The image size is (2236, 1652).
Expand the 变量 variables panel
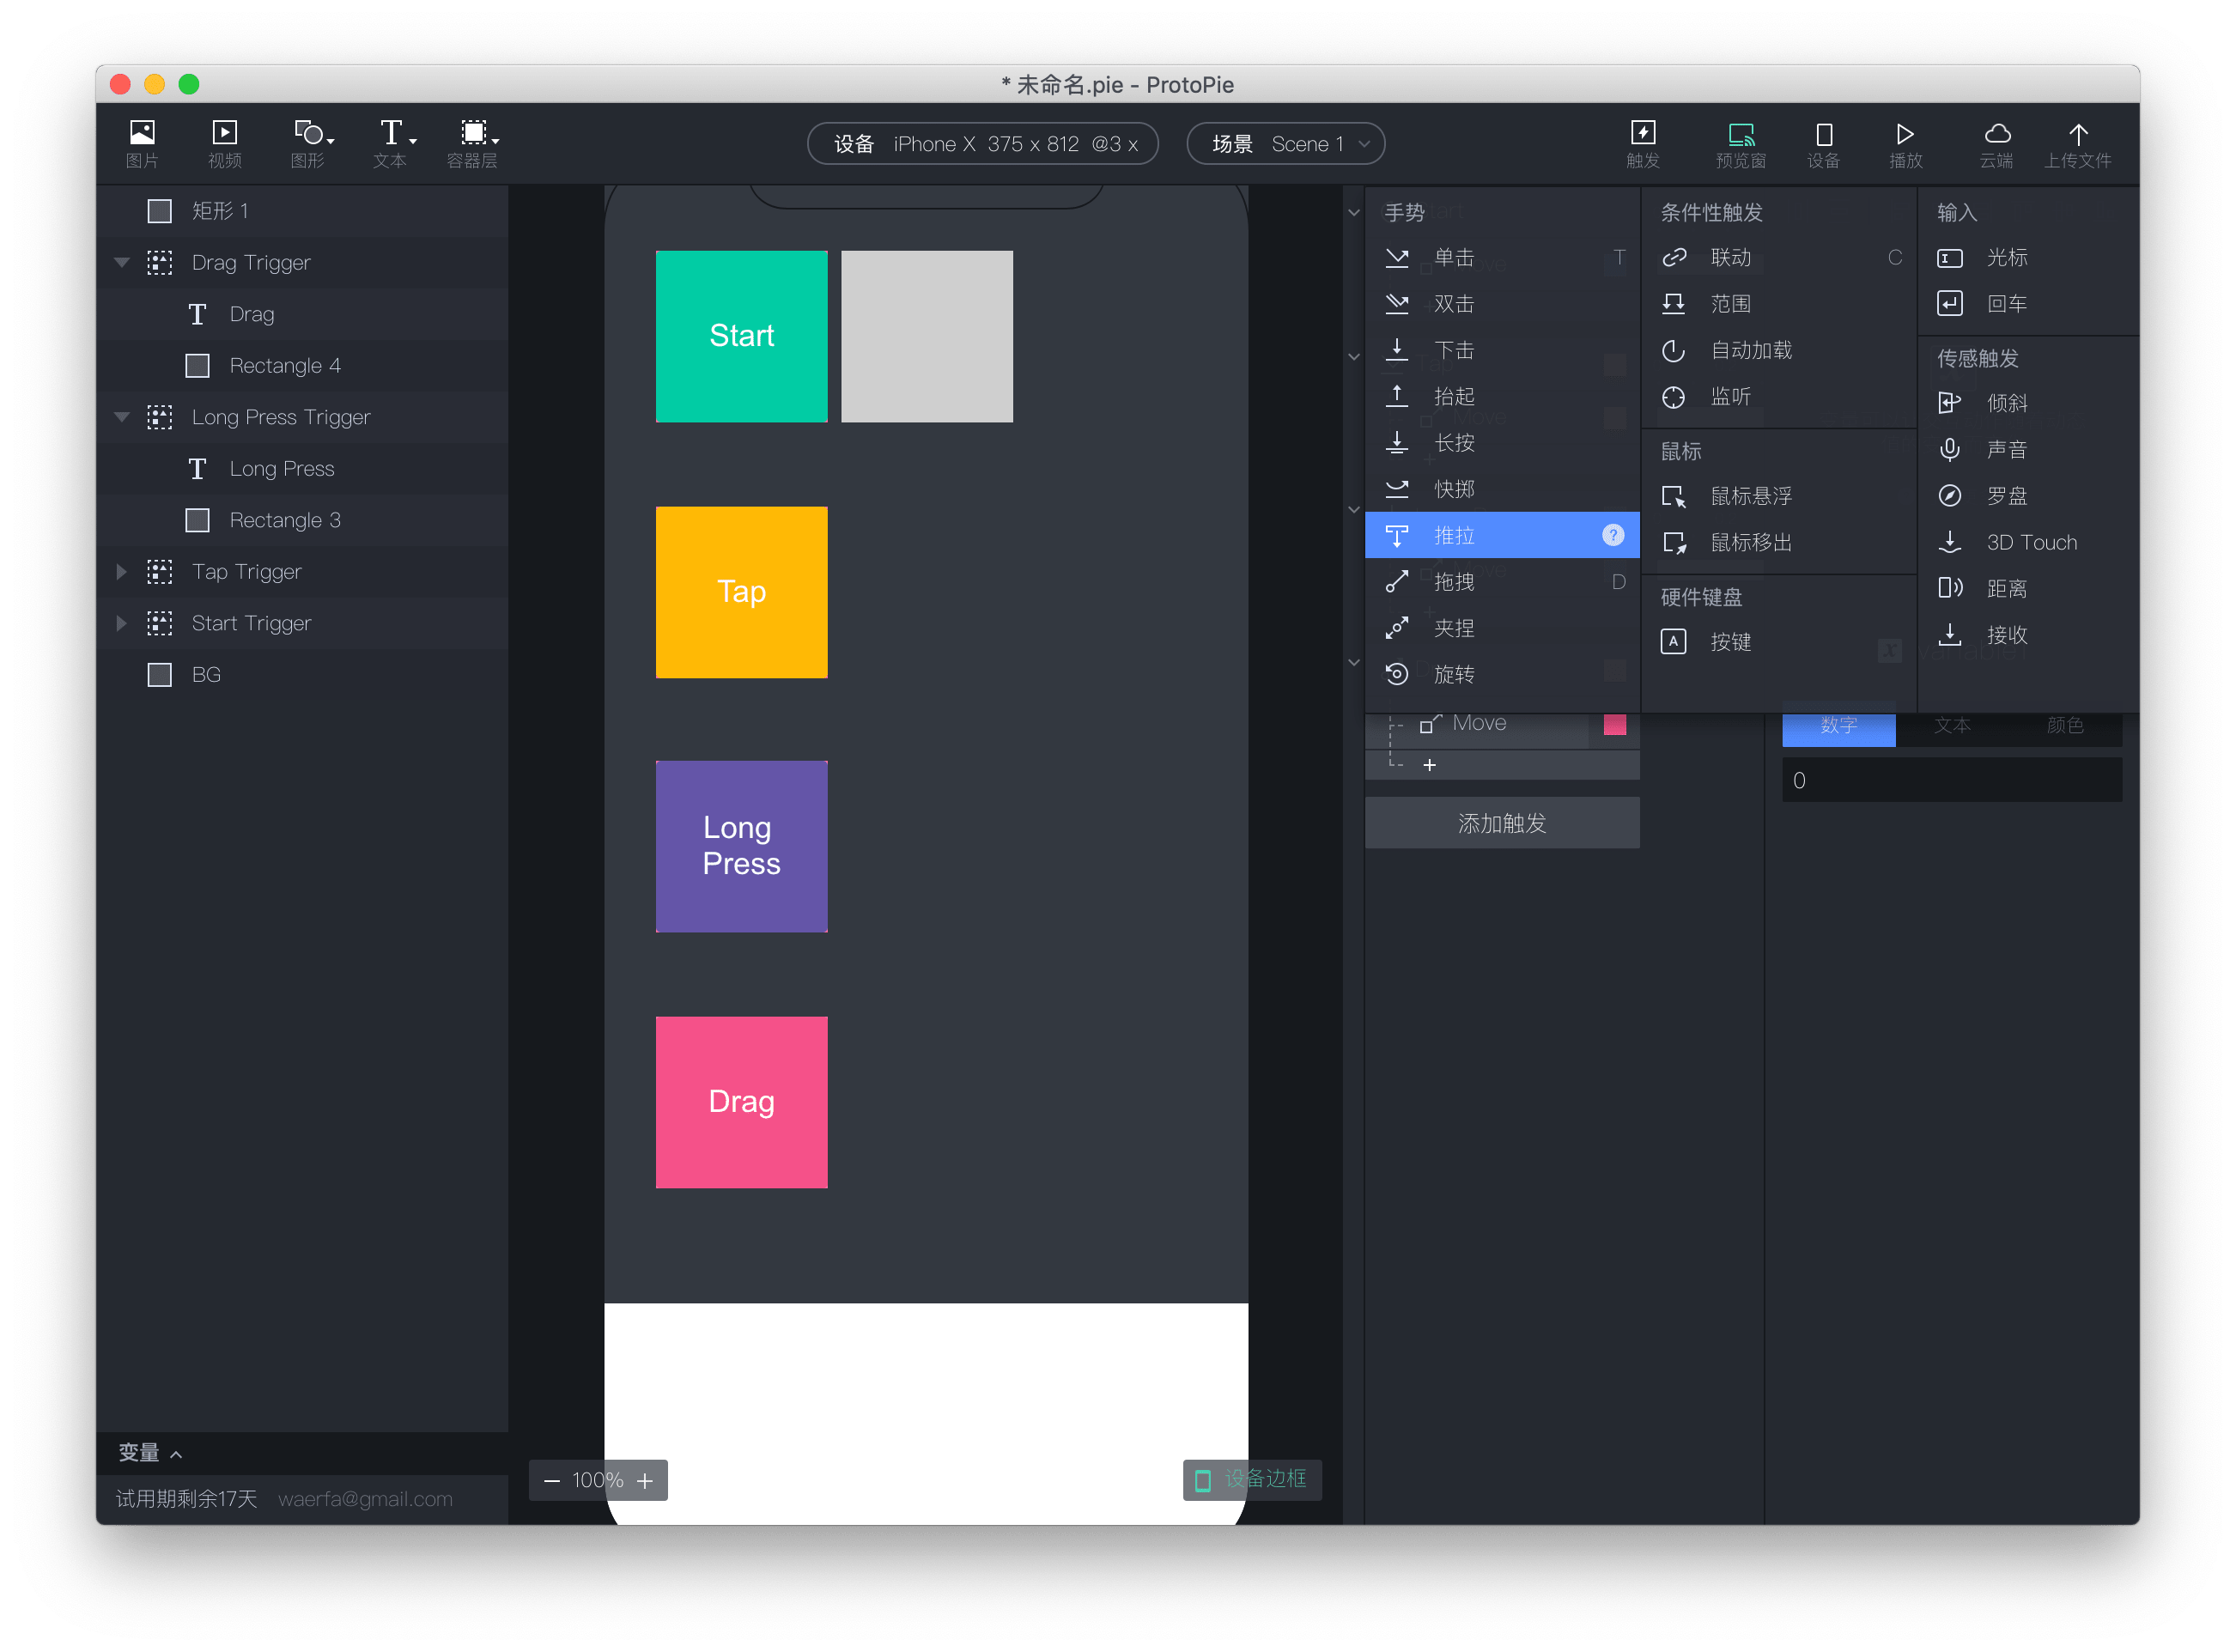pyautogui.click(x=150, y=1453)
